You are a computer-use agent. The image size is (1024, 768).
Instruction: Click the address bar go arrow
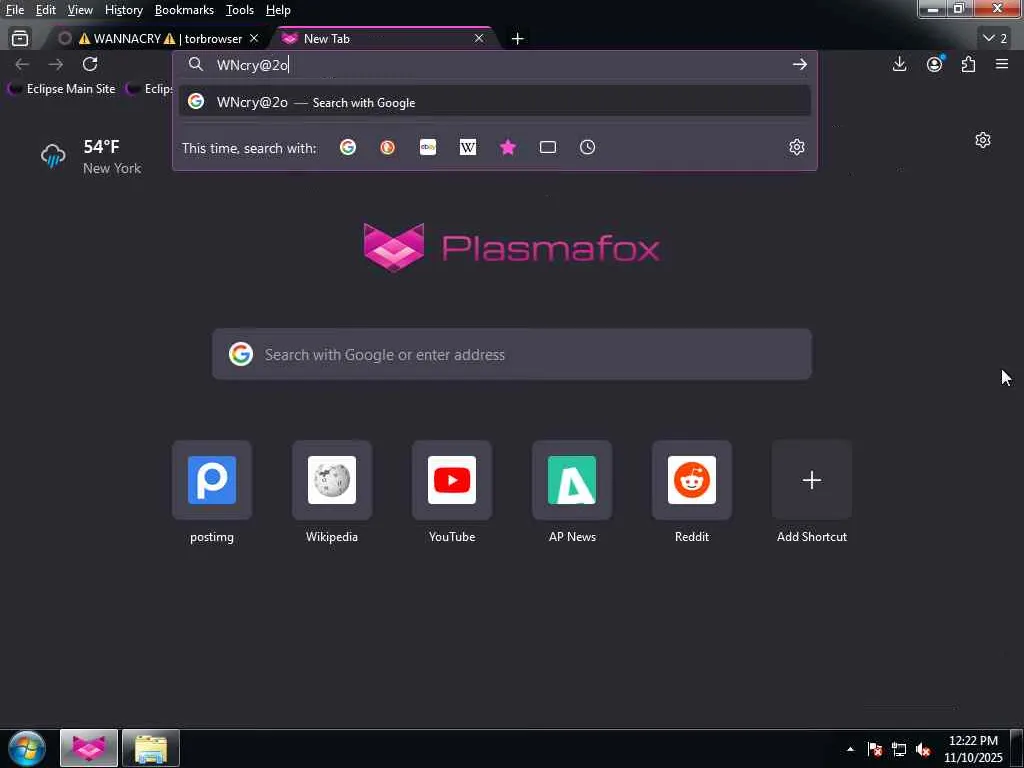799,64
